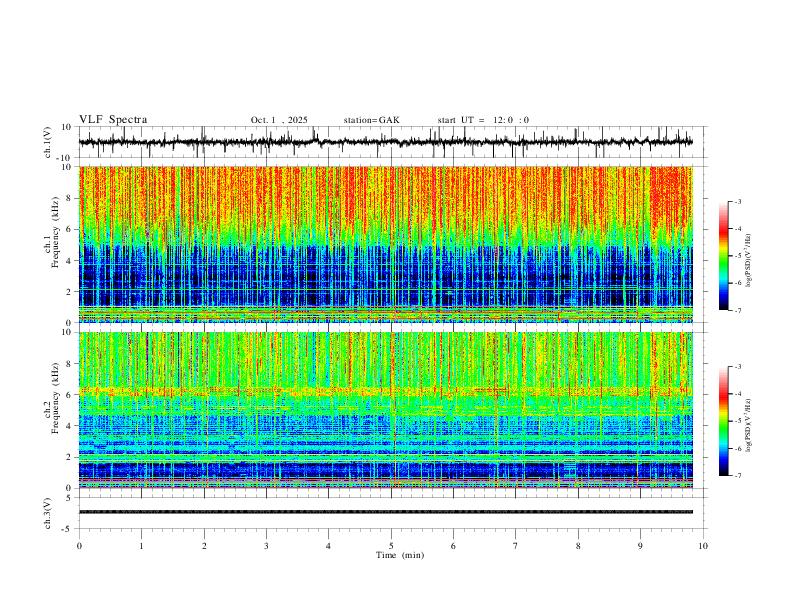792x612 pixels.
Task: Click time axis tick label "6"
Action: [x=453, y=546]
